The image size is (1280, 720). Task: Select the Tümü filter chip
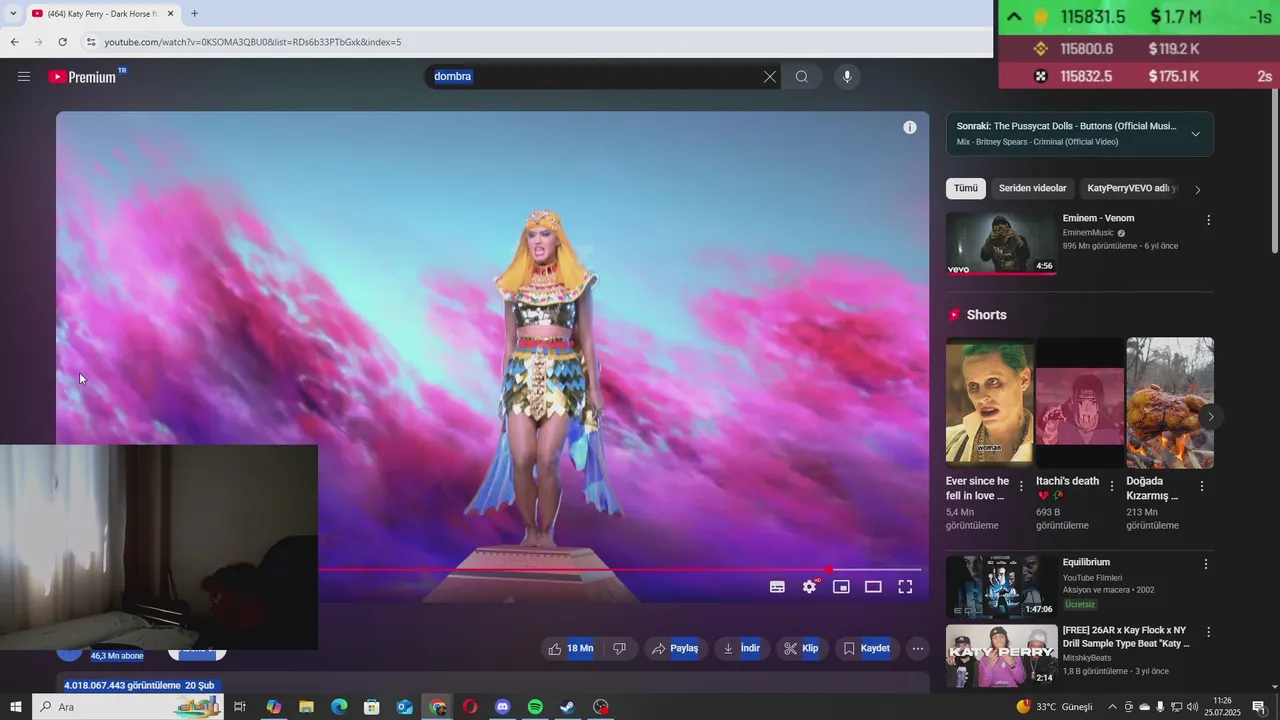[966, 189]
